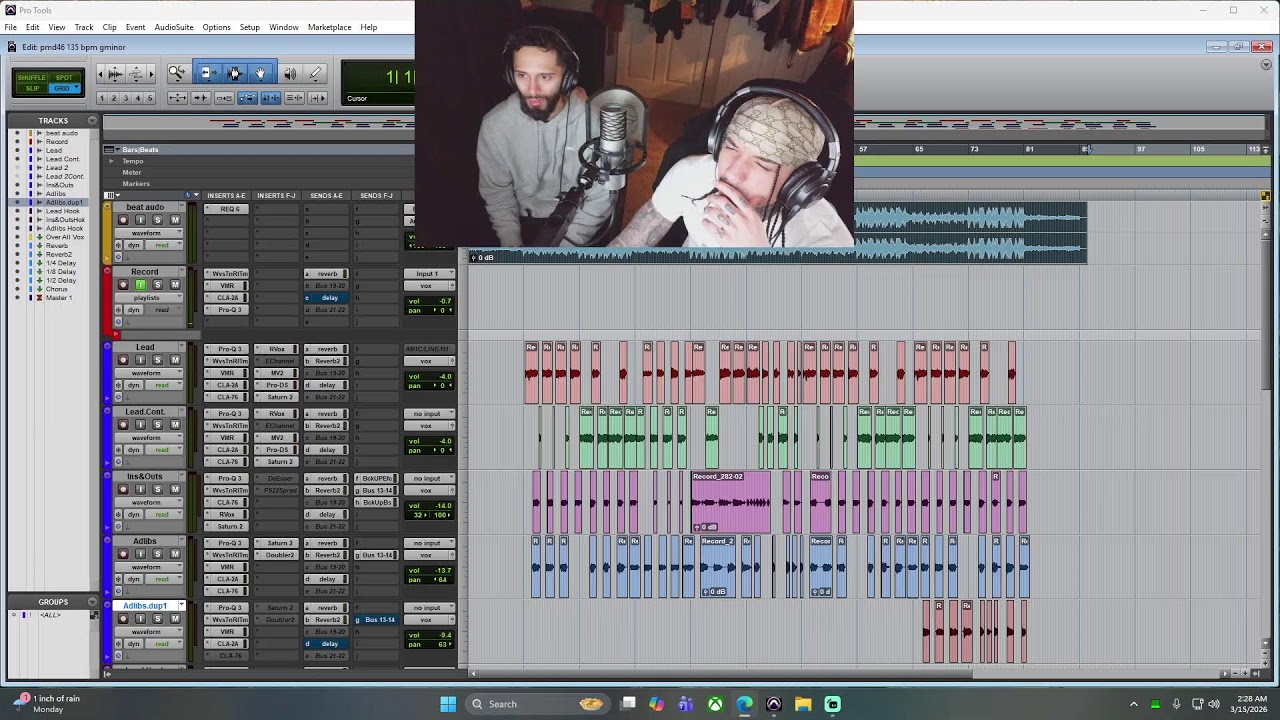This screenshot has height=720, width=1280.
Task: Open File Explorer from the taskbar
Action: [x=803, y=704]
